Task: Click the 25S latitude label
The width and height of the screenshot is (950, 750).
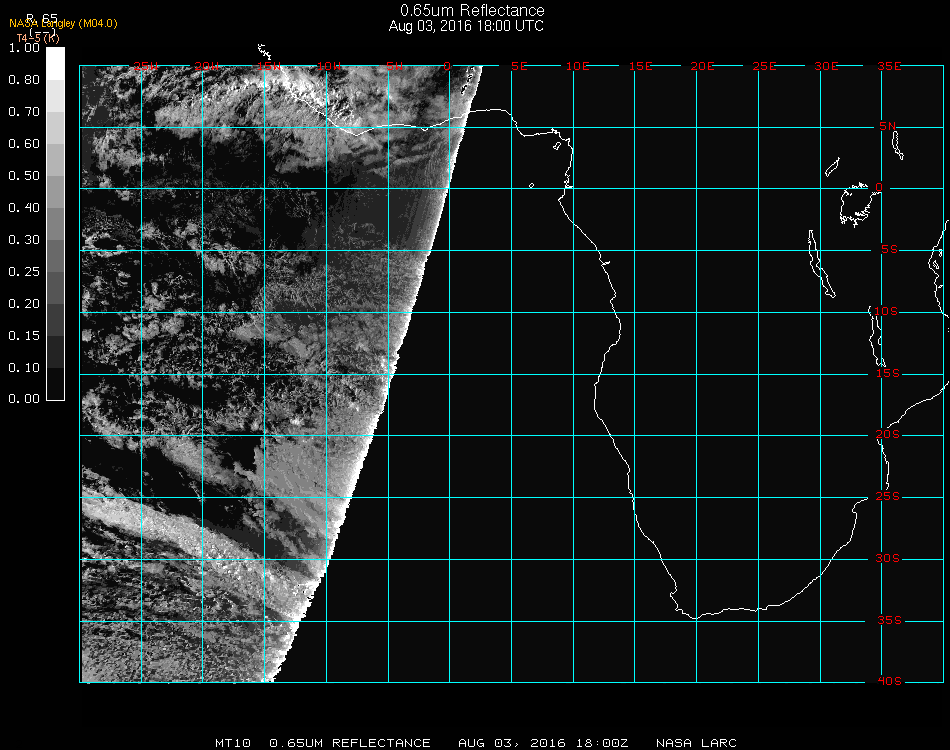Action: (x=888, y=497)
